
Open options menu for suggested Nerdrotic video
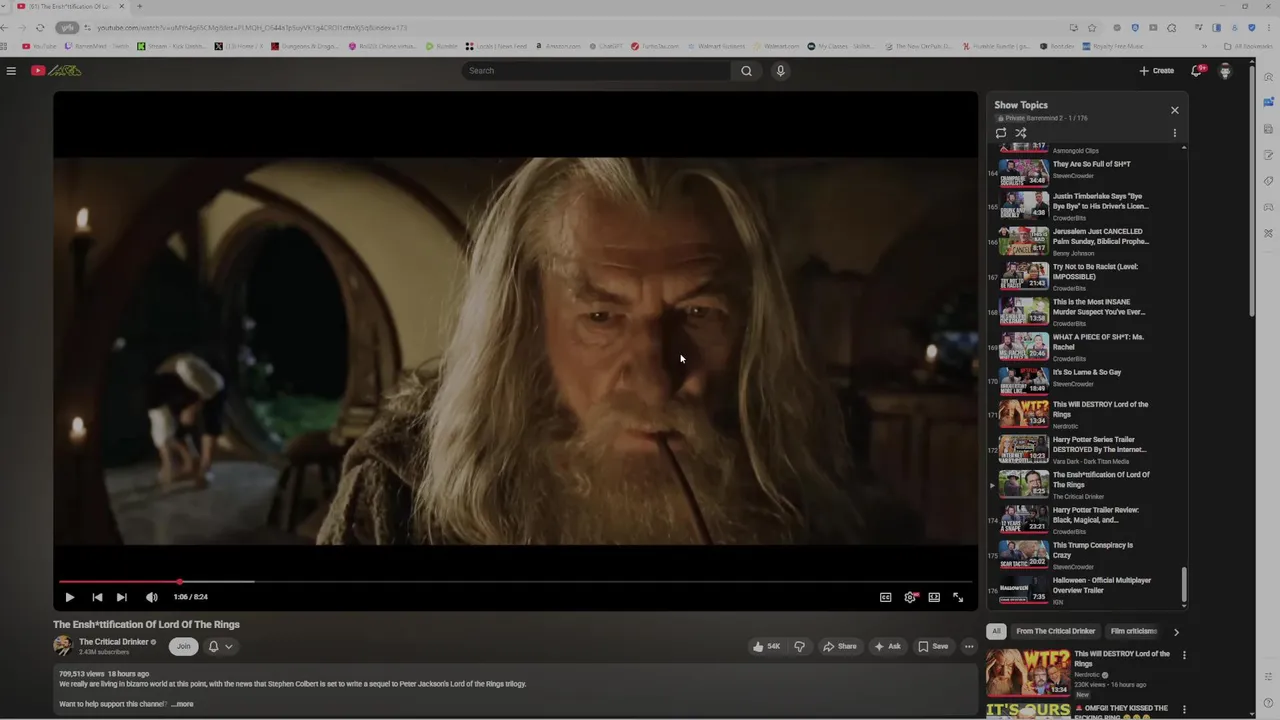pos(1184,655)
